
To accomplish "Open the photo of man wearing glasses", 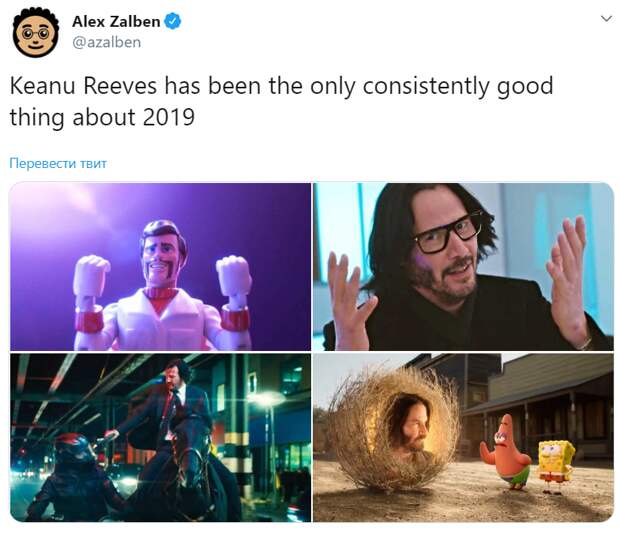I will click(x=463, y=266).
